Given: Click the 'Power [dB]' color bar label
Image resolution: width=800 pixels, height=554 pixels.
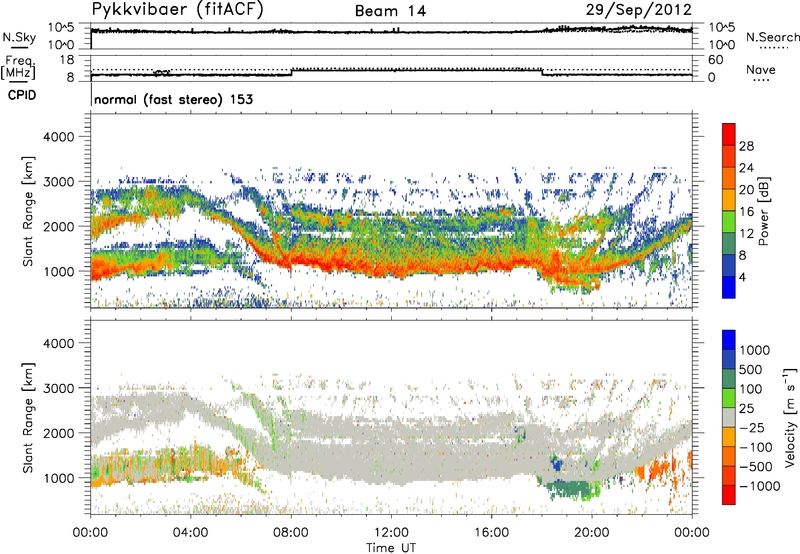Looking at the screenshot, I should (x=763, y=211).
